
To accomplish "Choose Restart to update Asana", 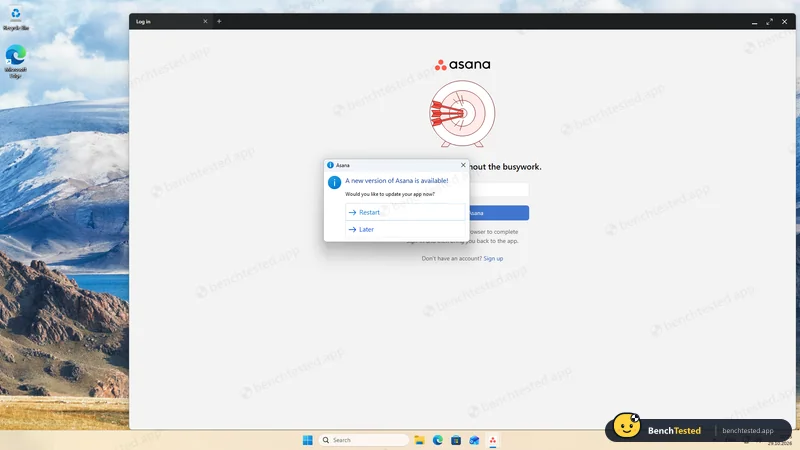I will 405,212.
